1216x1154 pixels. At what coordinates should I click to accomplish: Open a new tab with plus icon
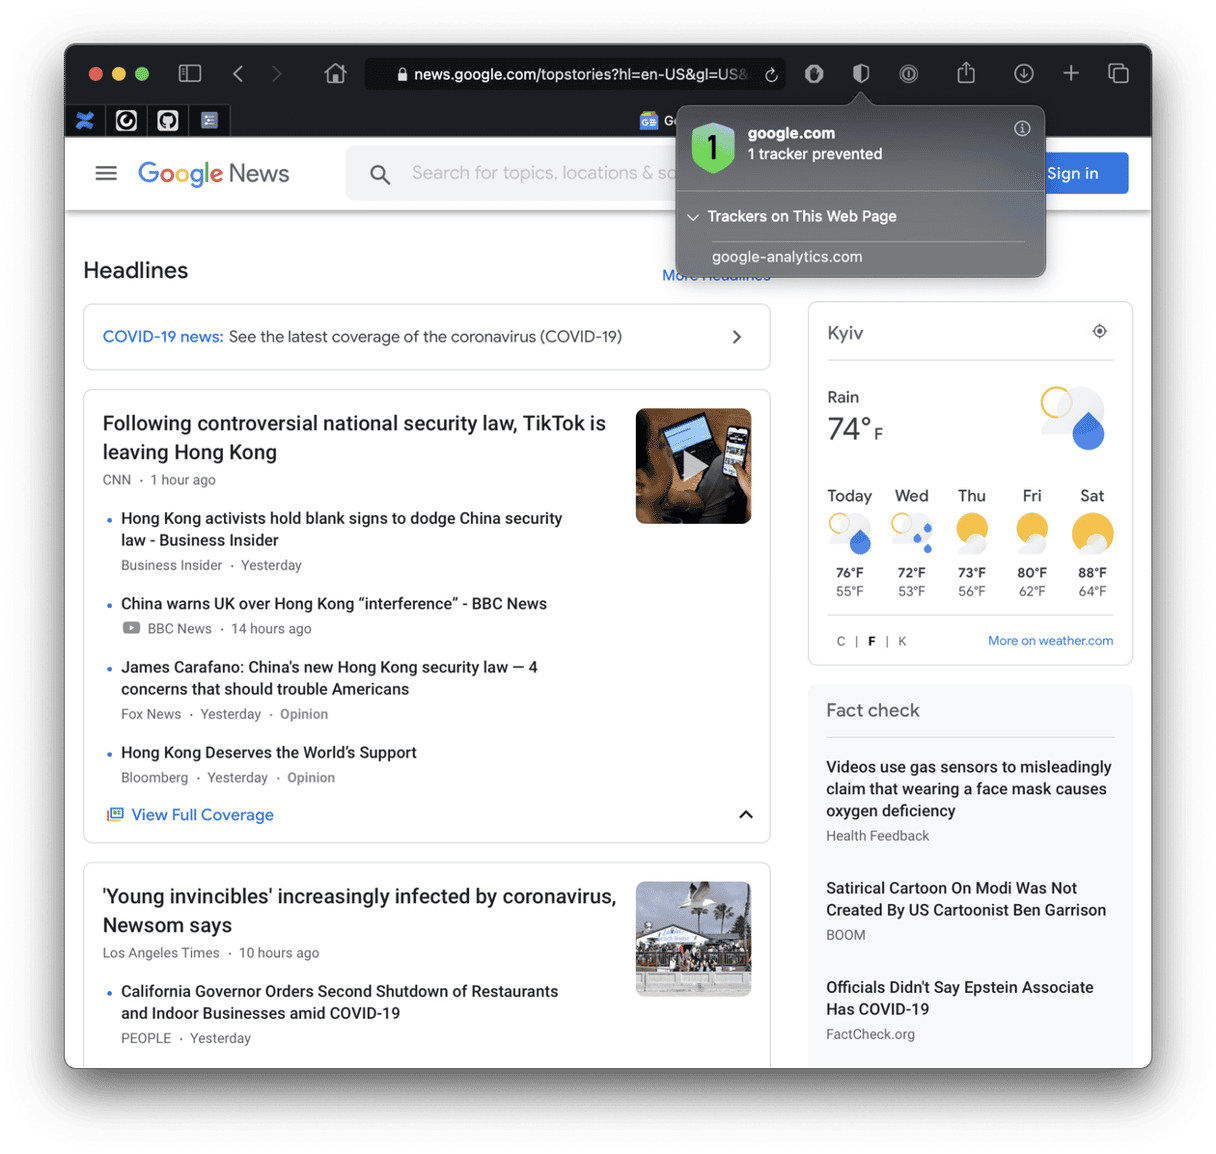click(1071, 73)
